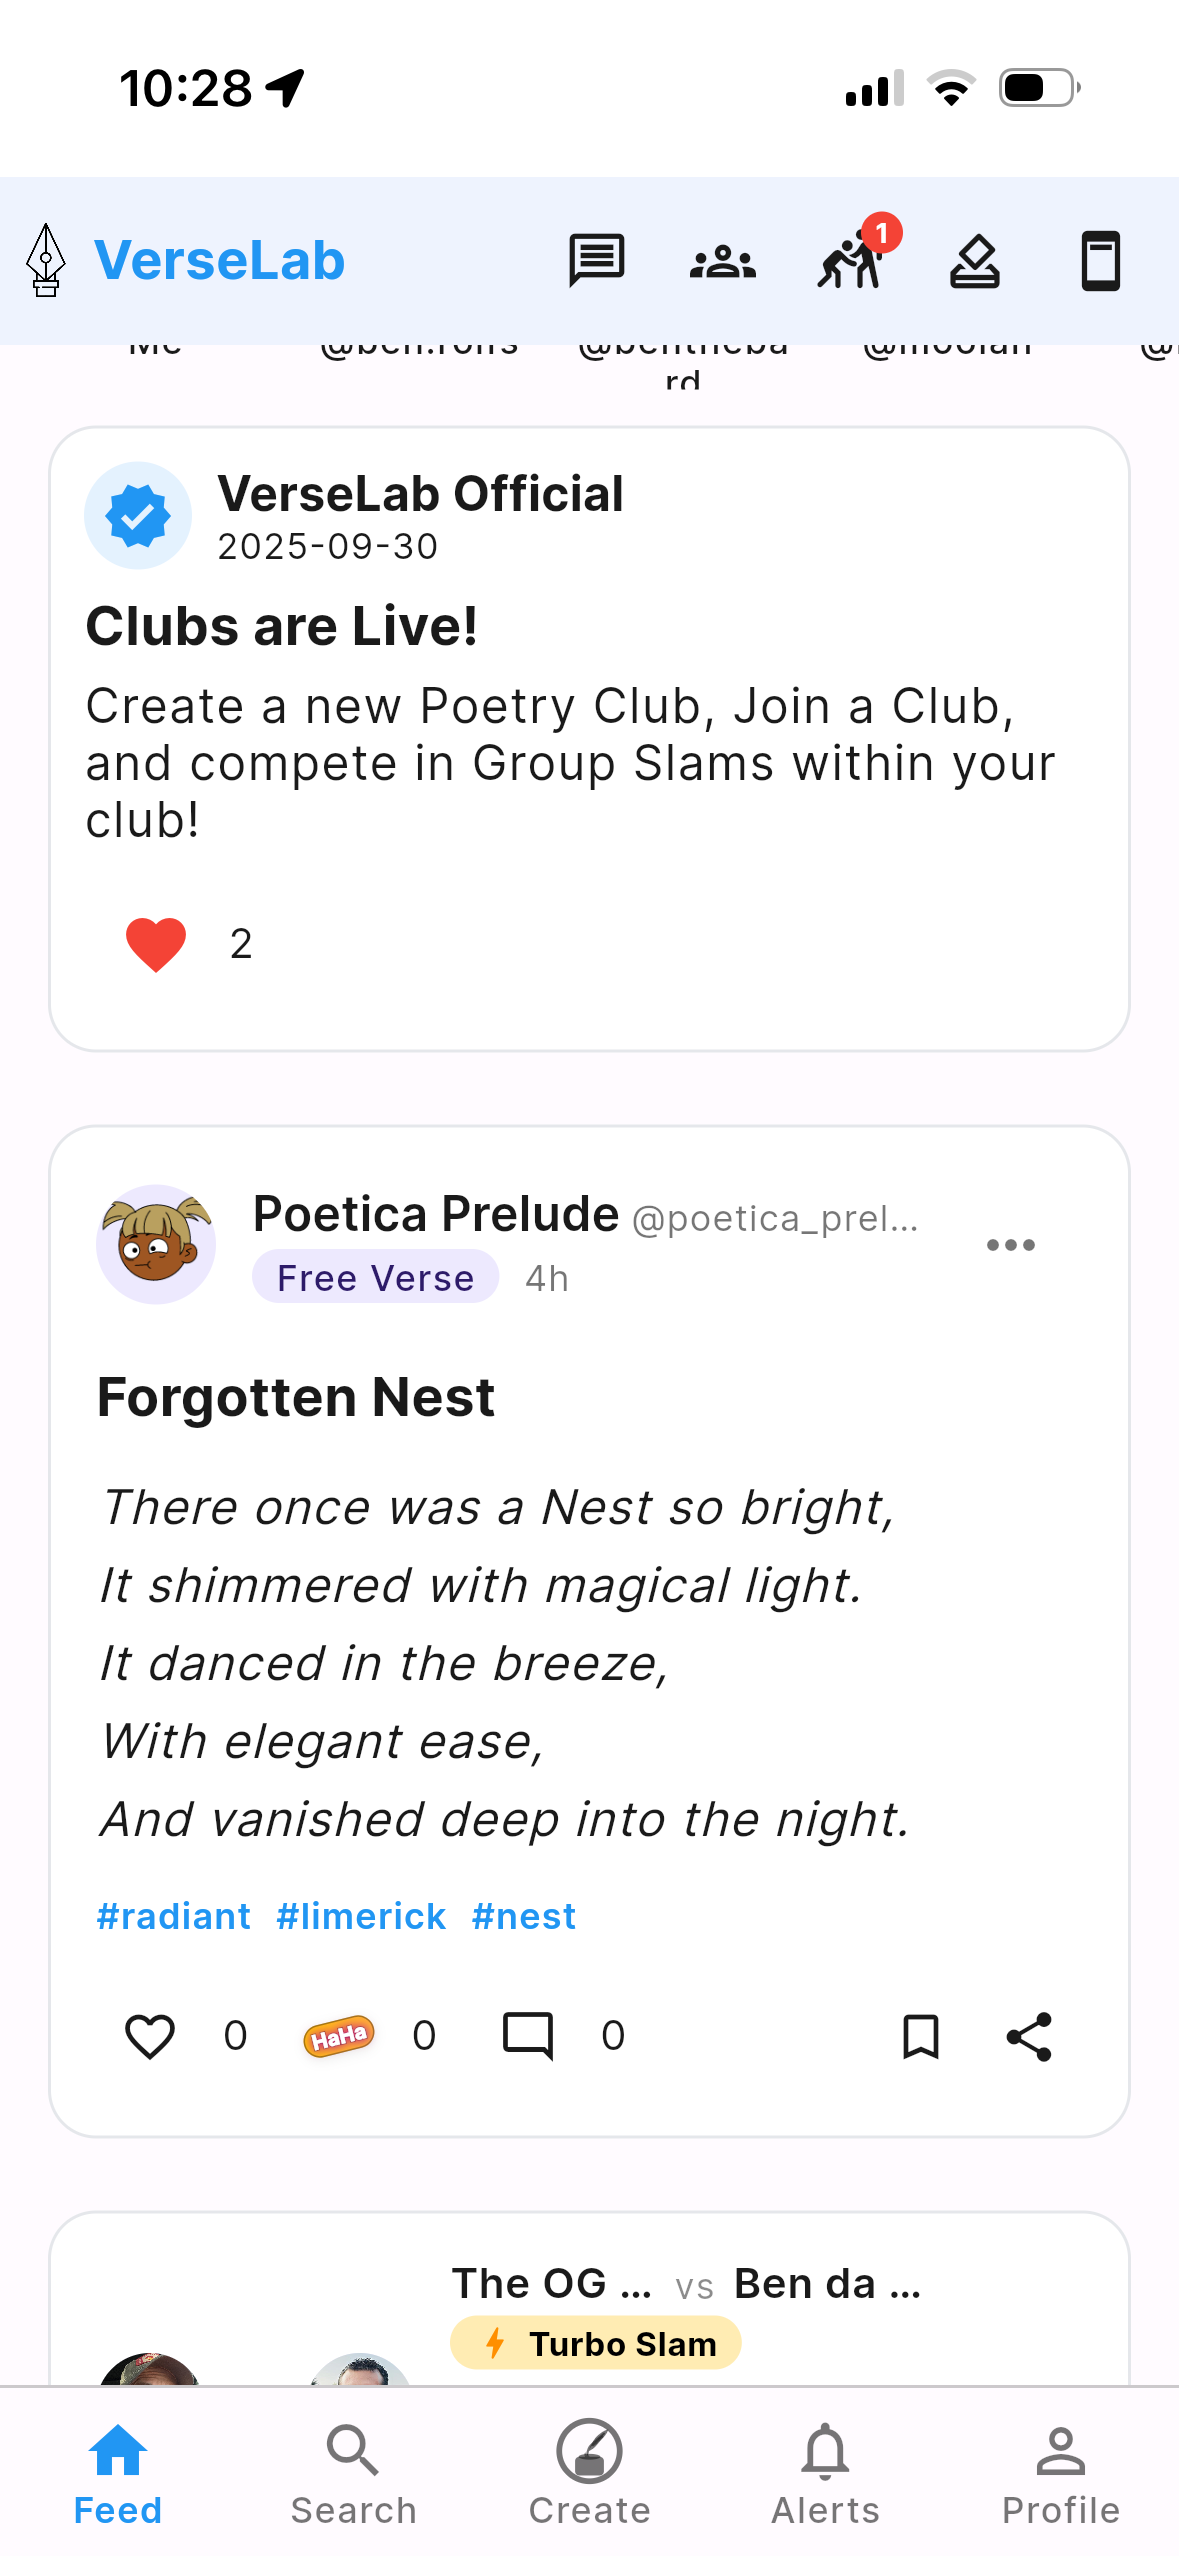Open comments on Forgotten Nest
This screenshot has height=2556, width=1179.
coord(528,2035)
